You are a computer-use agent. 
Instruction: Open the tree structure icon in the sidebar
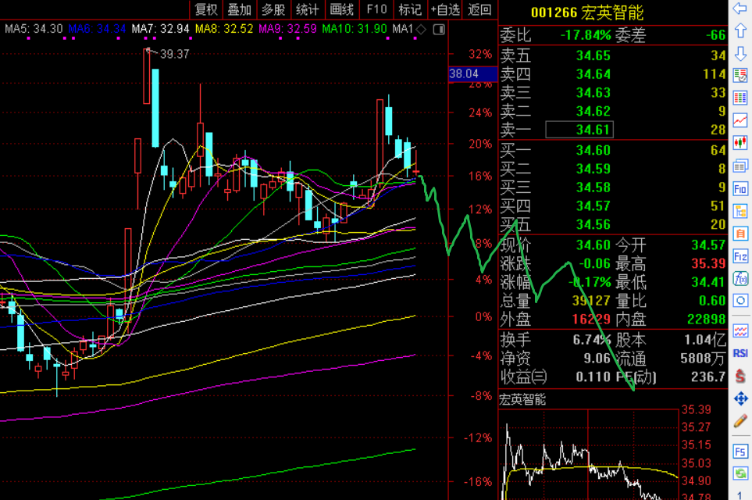coord(740,211)
